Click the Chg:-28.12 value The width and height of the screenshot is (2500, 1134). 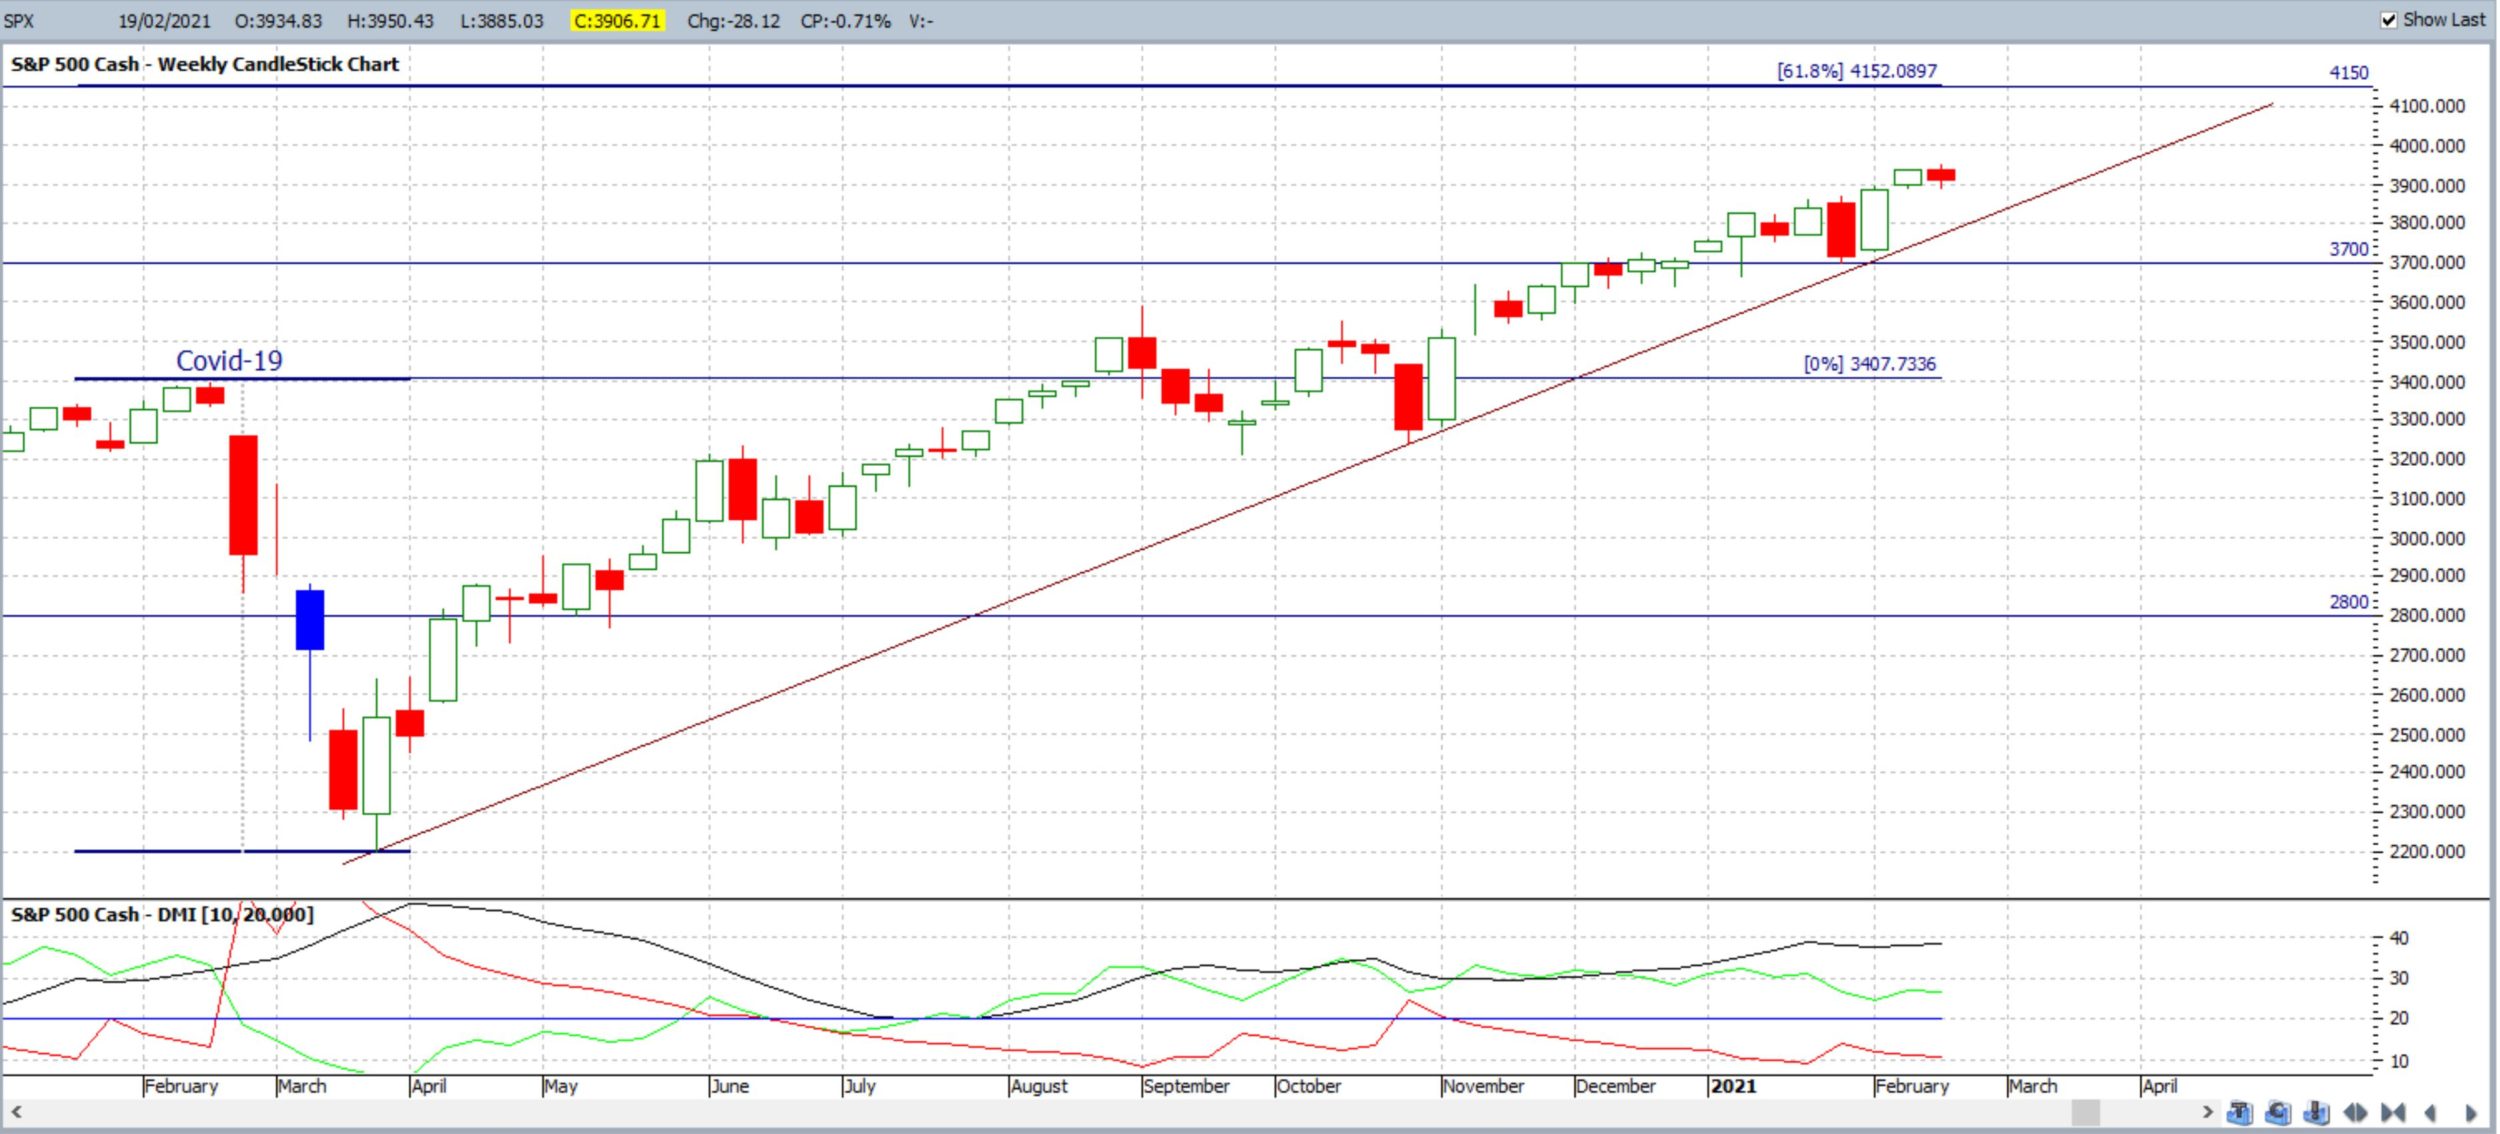pyautogui.click(x=733, y=21)
